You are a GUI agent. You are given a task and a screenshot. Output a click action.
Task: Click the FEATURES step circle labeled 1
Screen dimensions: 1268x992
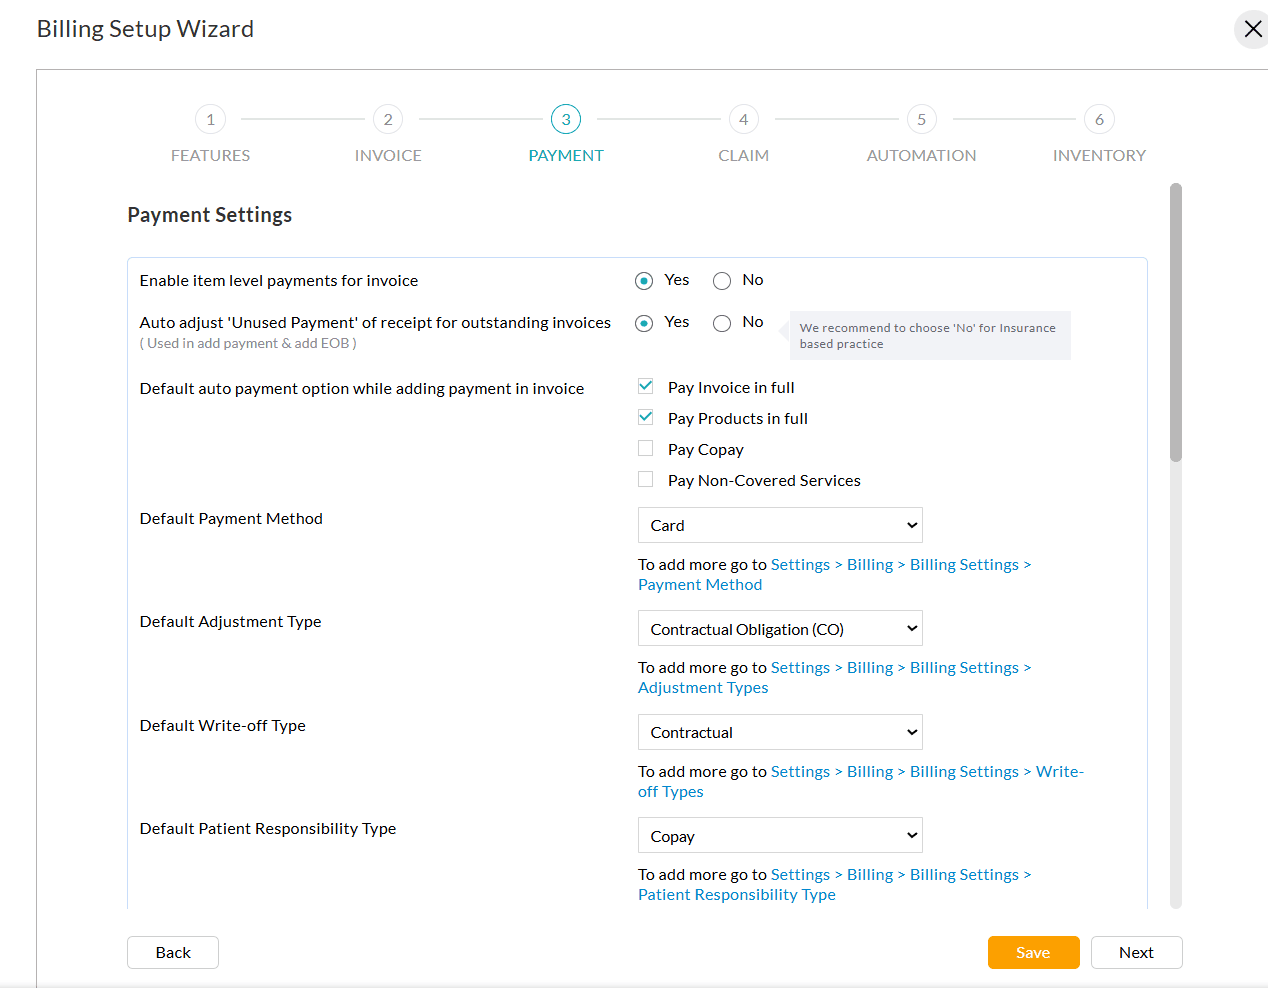click(x=210, y=118)
